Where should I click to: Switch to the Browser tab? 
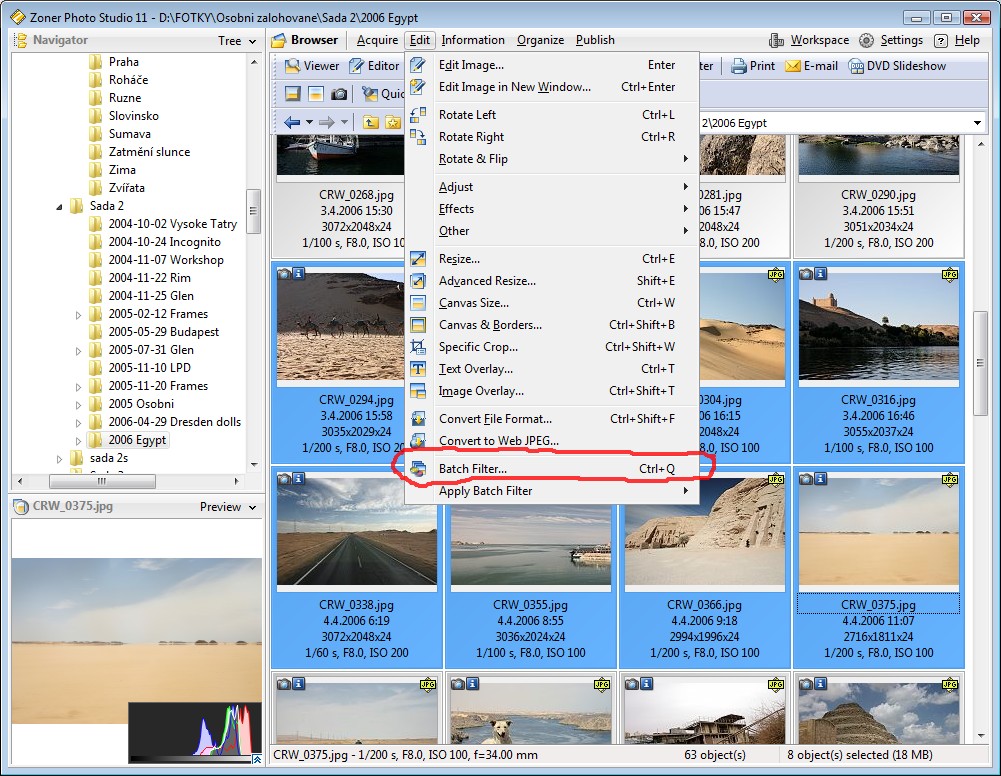pos(305,40)
